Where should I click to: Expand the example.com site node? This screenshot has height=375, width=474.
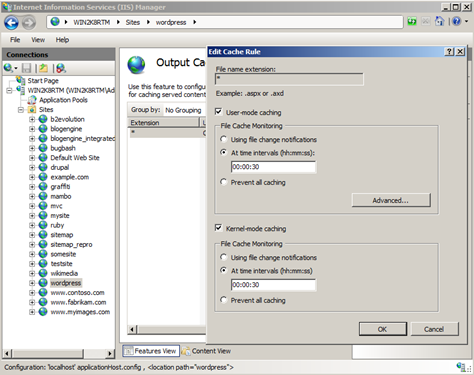(32, 177)
